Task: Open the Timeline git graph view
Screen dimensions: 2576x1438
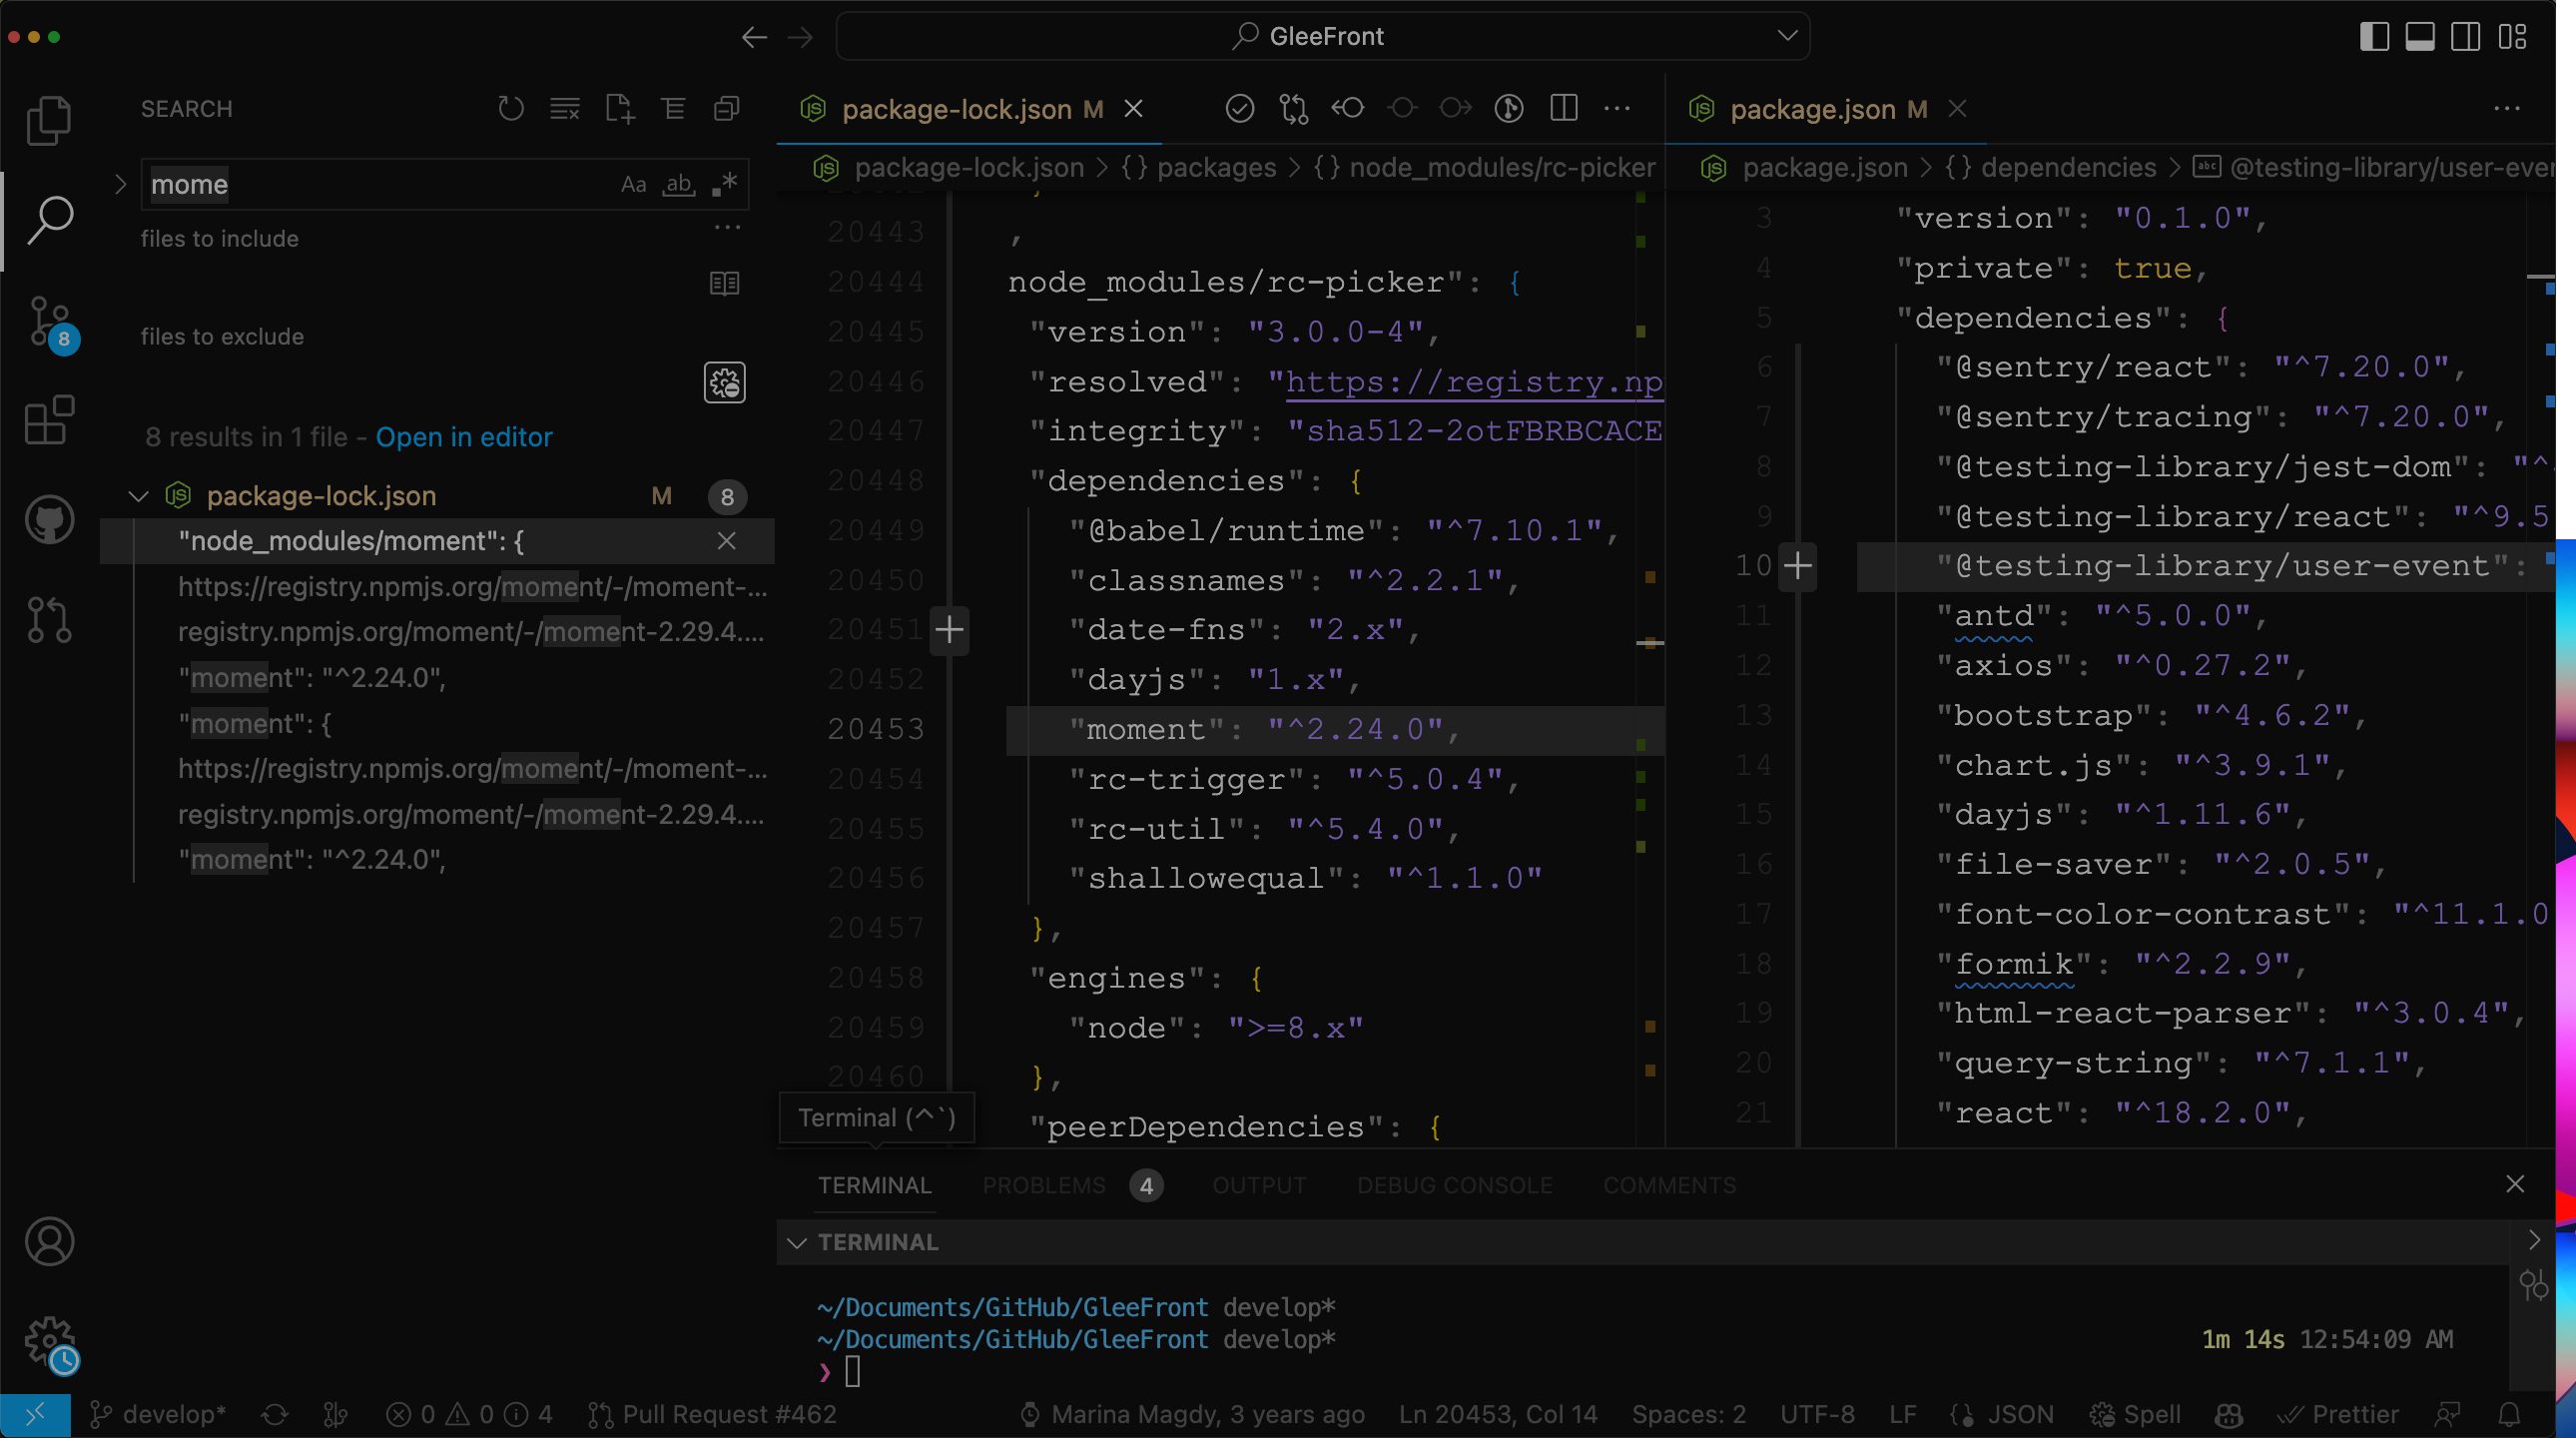Action: tap(1508, 108)
